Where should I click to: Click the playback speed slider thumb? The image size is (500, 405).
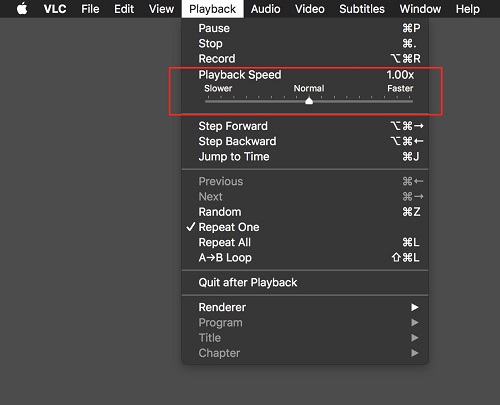(x=309, y=100)
